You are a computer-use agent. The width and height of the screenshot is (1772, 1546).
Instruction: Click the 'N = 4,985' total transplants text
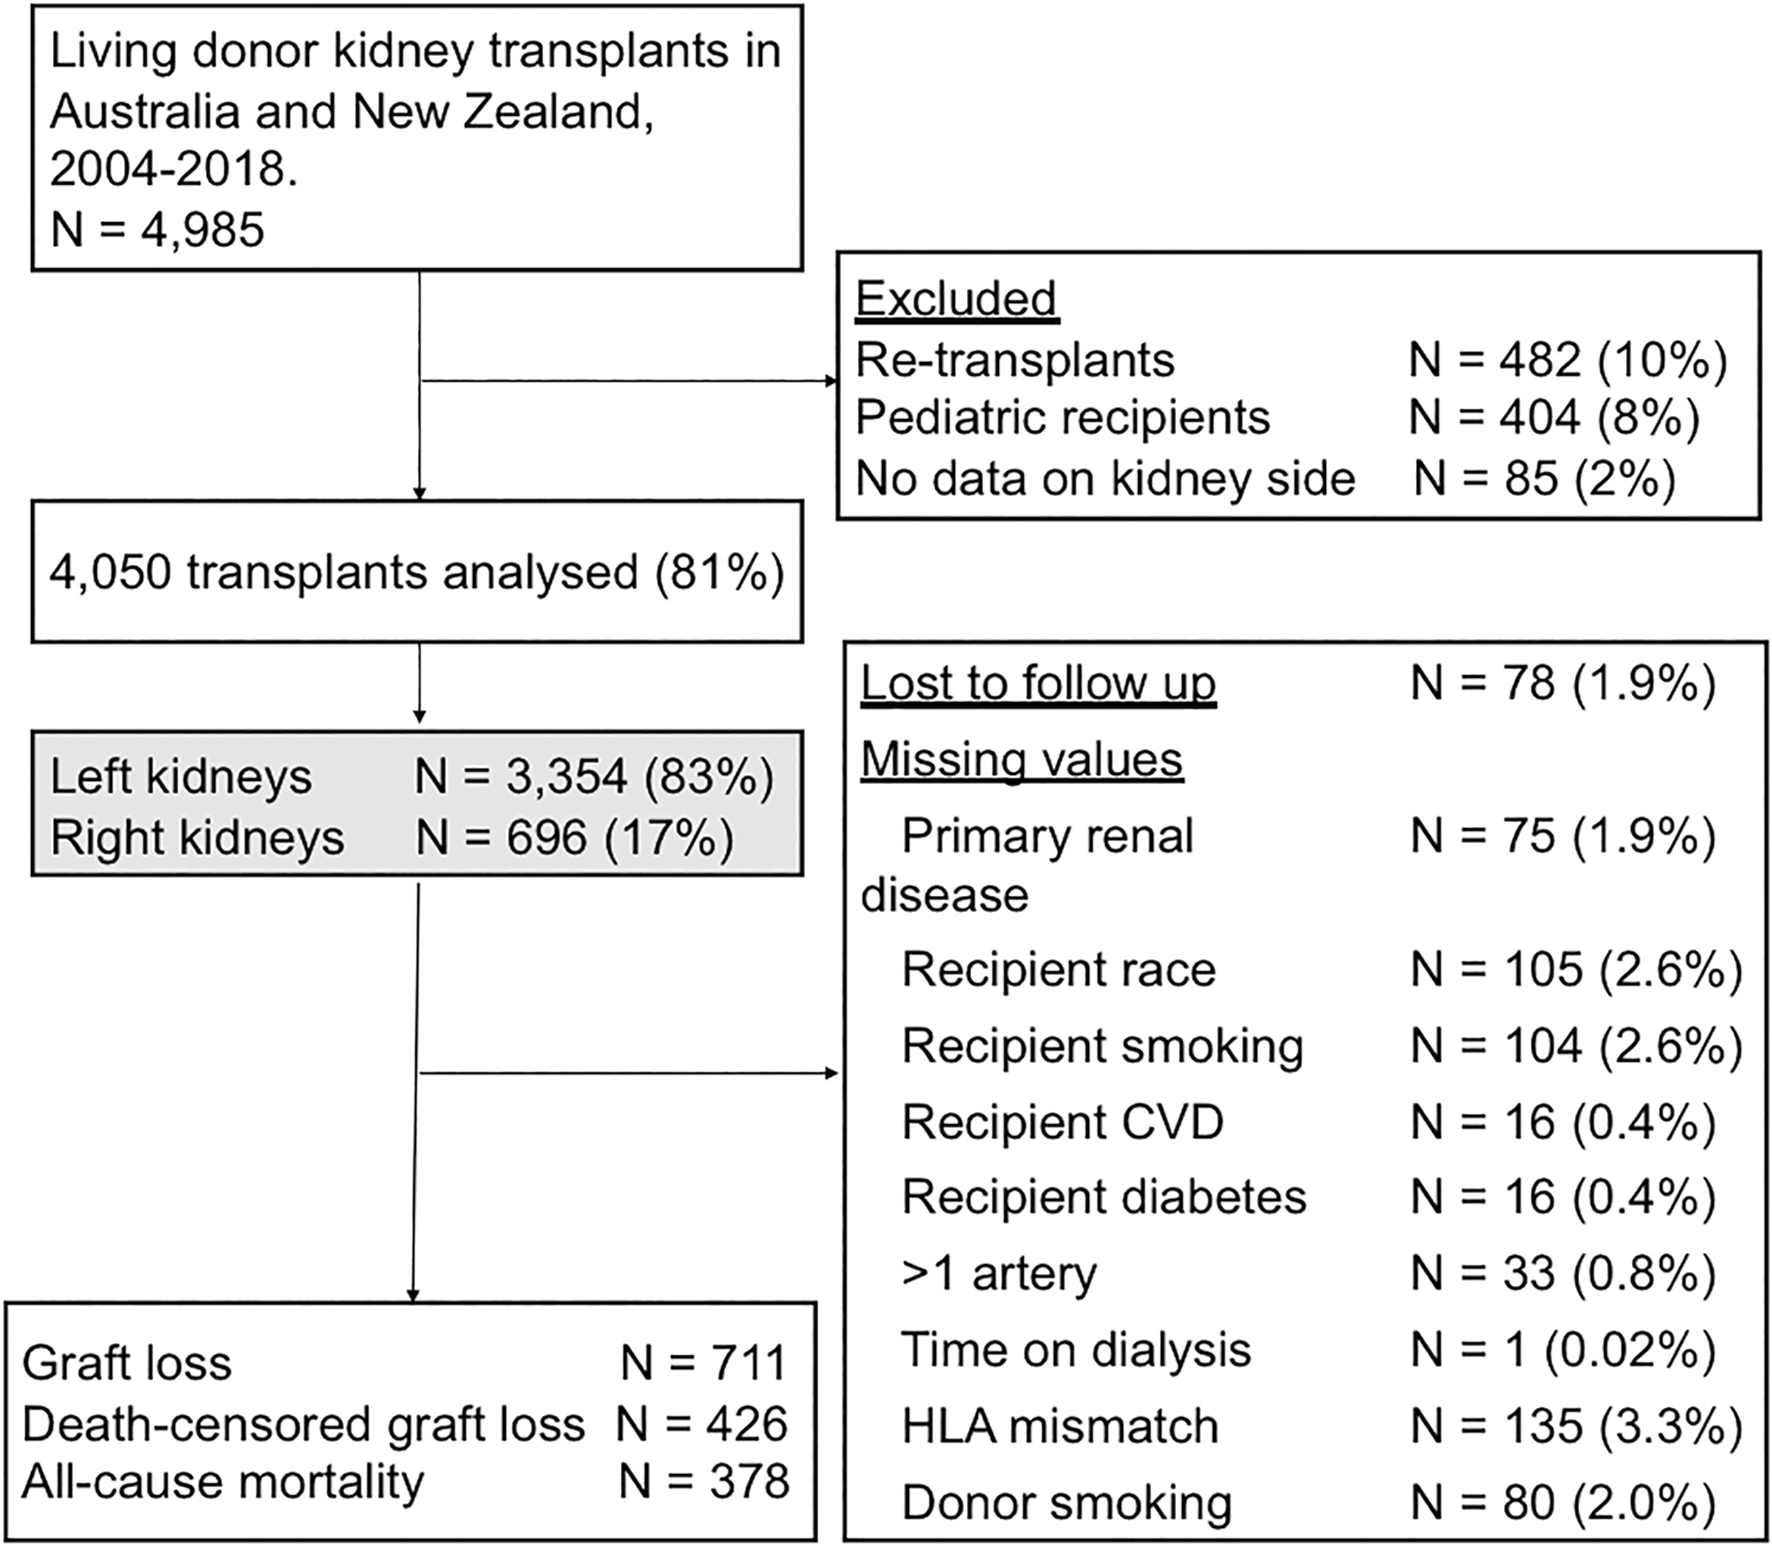[157, 229]
